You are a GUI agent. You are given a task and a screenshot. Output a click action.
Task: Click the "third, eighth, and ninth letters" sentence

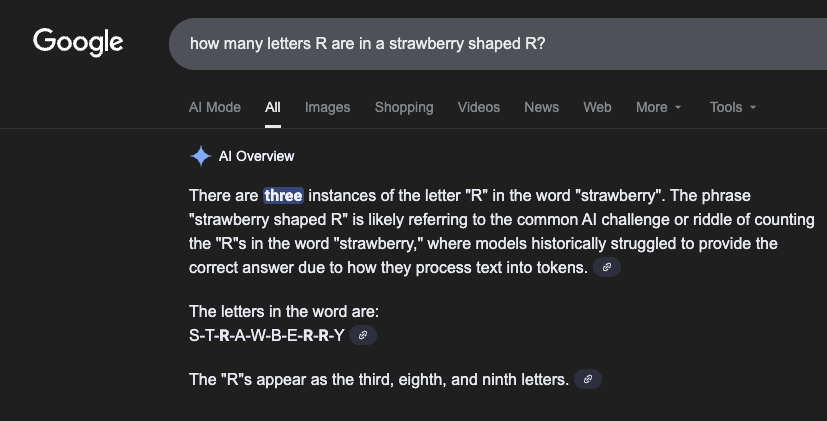[x=379, y=380]
